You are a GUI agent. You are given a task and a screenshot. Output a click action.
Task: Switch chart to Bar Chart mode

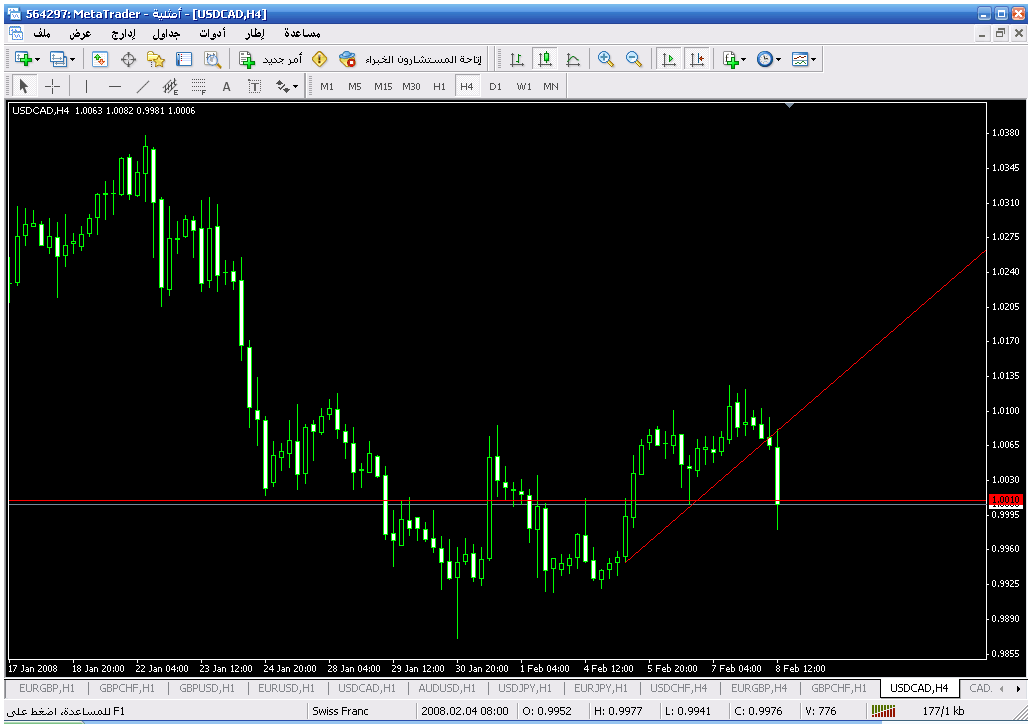pos(516,59)
